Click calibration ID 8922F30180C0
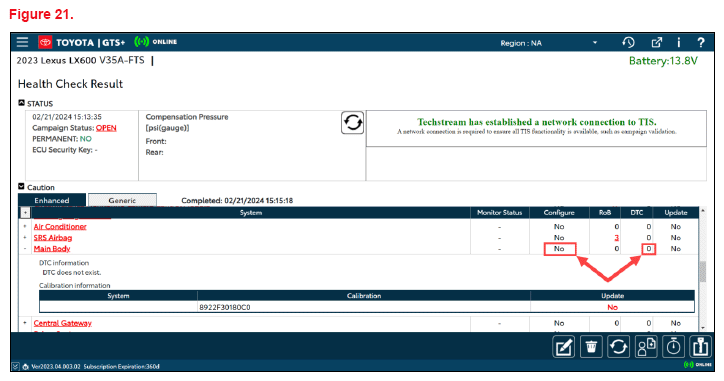This screenshot has height=381, width=724. click(x=225, y=307)
